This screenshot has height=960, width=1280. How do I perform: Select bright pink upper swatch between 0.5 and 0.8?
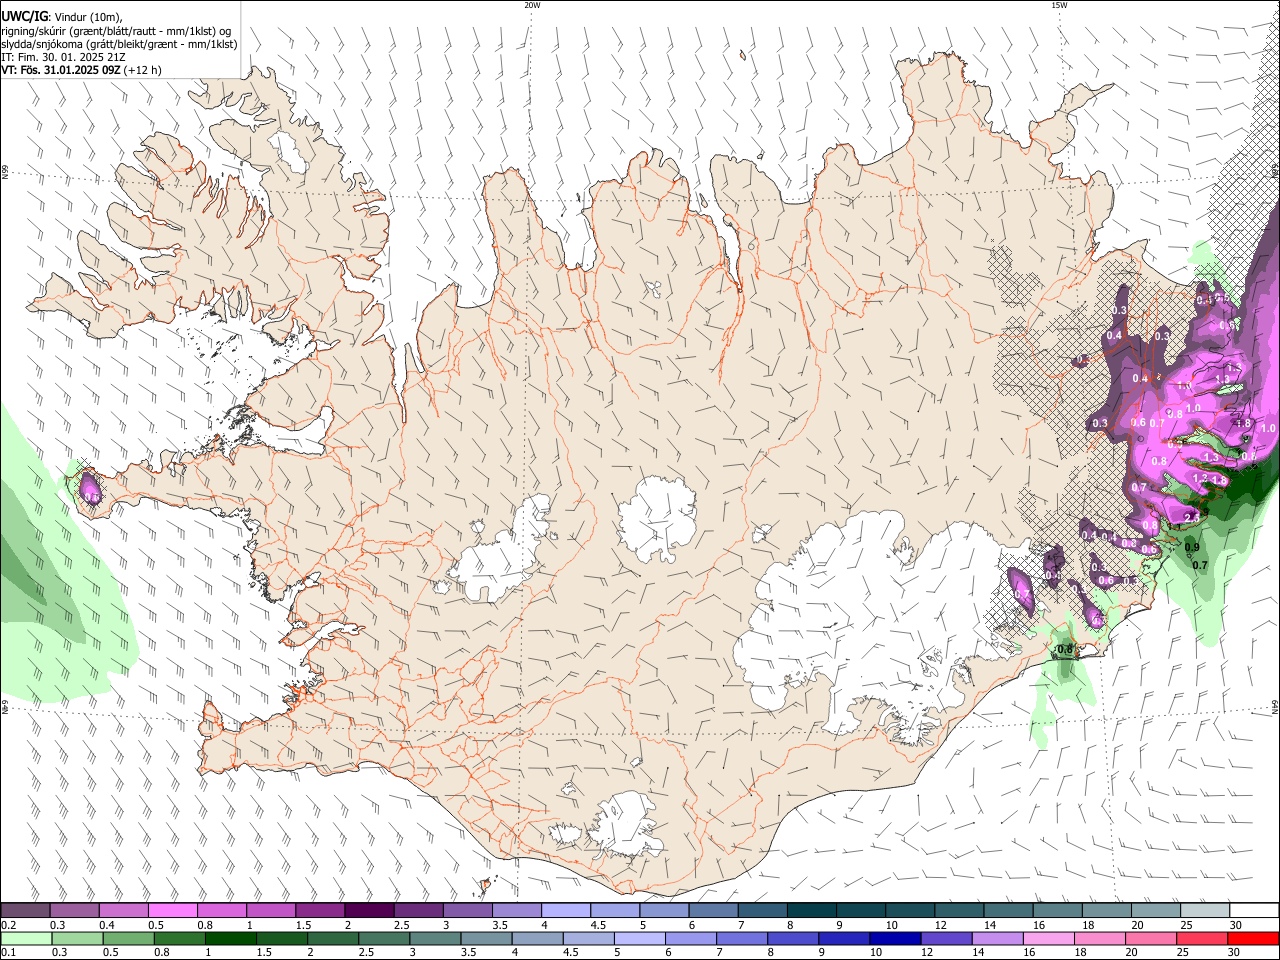(172, 910)
